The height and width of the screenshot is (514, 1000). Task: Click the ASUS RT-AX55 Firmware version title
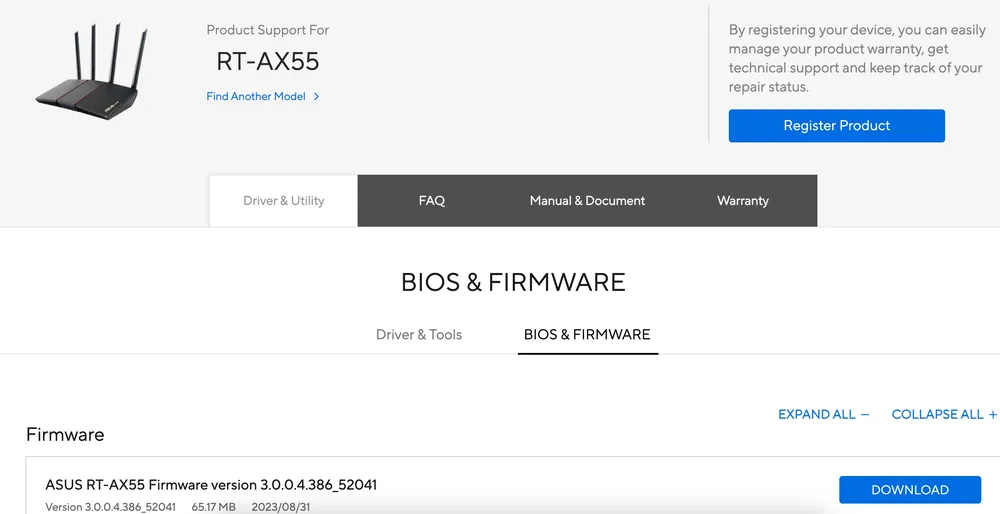tap(211, 485)
